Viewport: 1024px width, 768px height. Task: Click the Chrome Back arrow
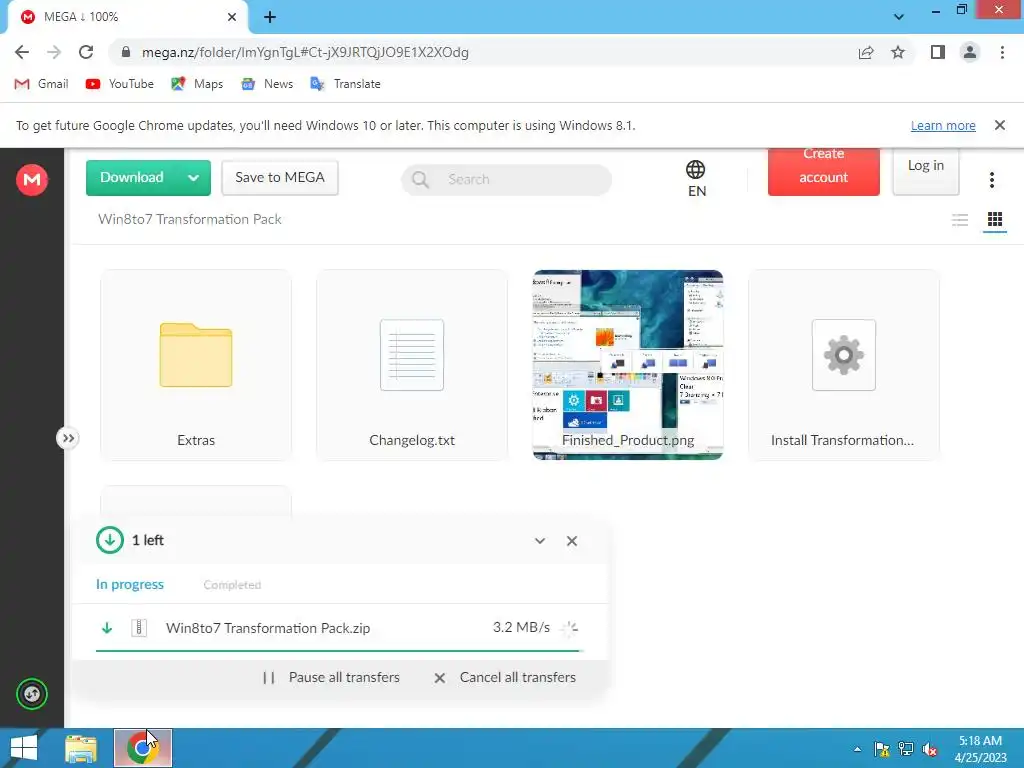click(22, 52)
